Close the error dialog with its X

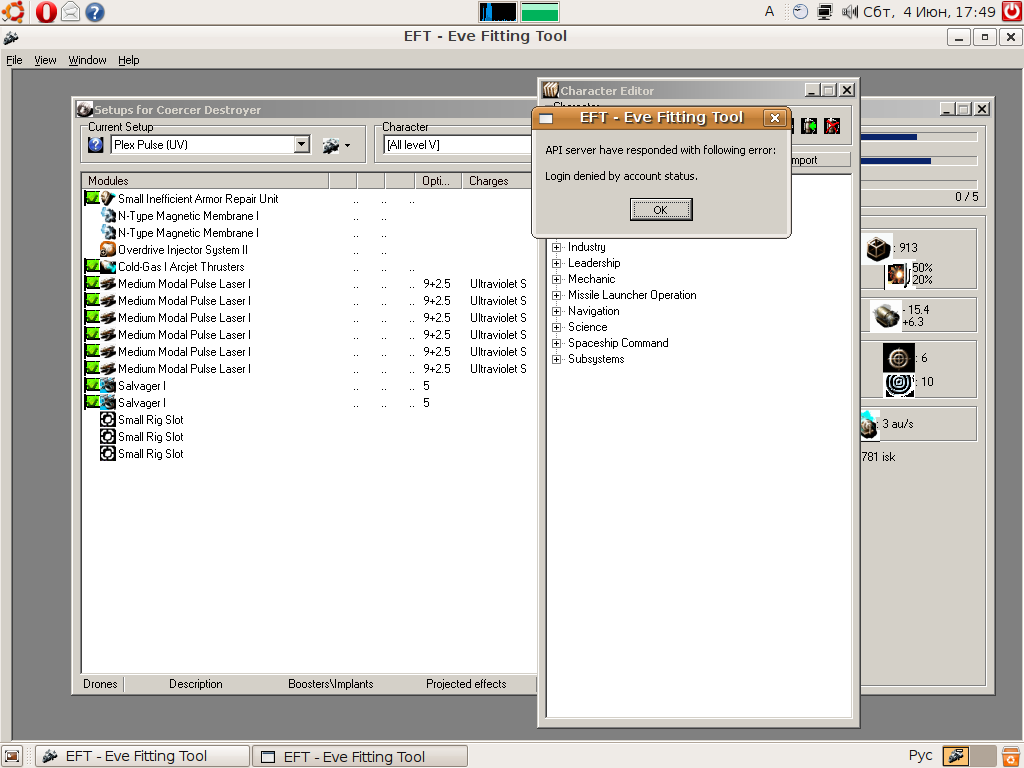point(775,118)
